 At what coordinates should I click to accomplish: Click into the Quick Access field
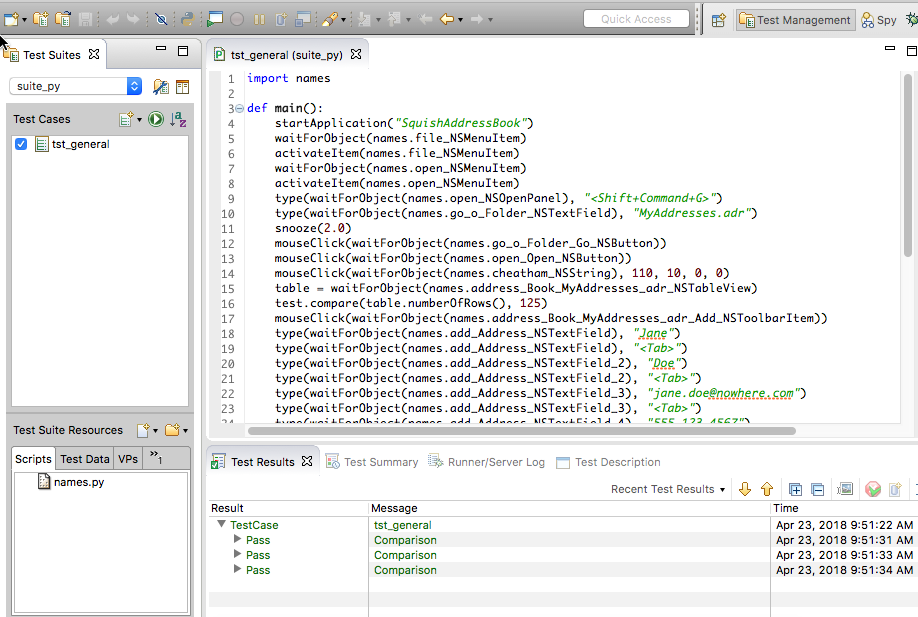[x=636, y=19]
